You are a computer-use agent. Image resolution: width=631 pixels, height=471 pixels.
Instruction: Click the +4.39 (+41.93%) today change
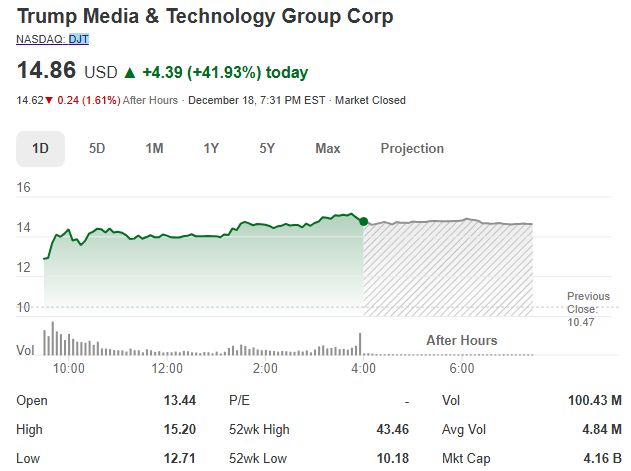pos(225,73)
